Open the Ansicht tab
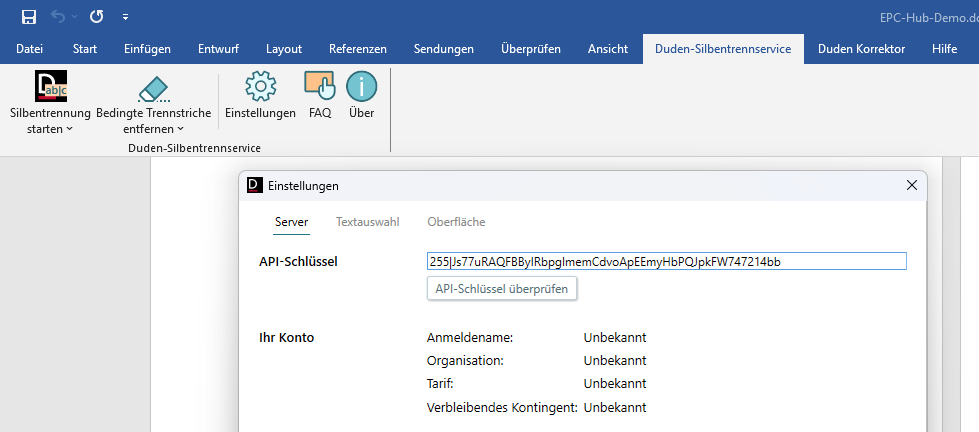 pos(608,49)
